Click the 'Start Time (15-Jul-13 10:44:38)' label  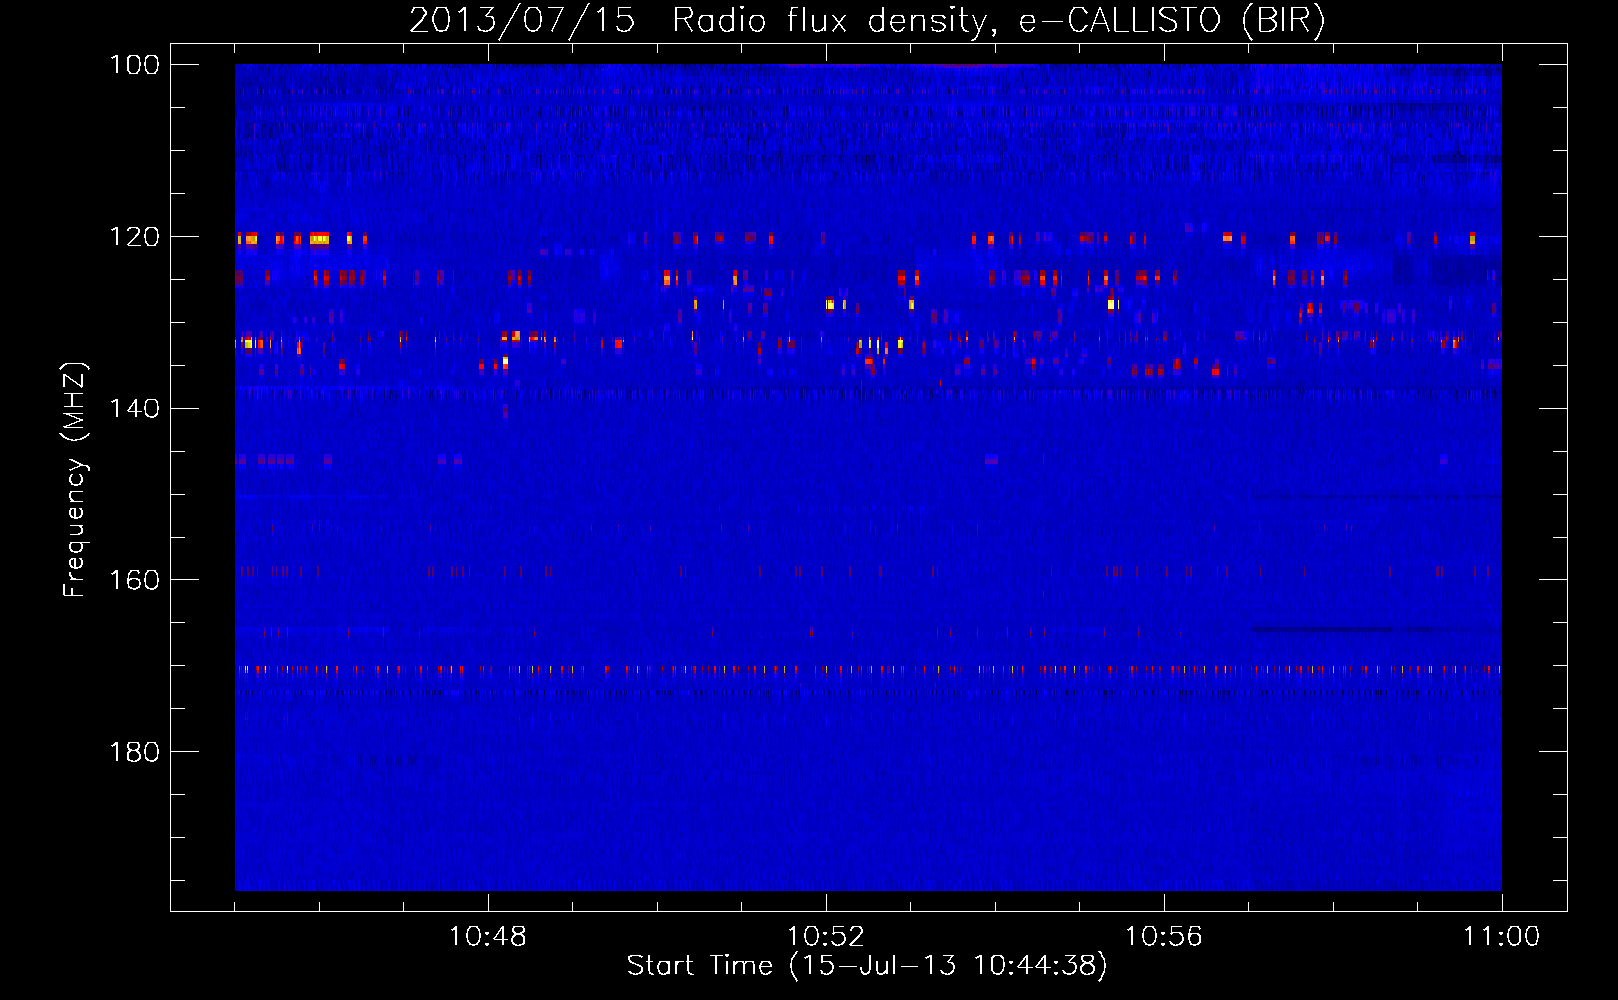[867, 966]
